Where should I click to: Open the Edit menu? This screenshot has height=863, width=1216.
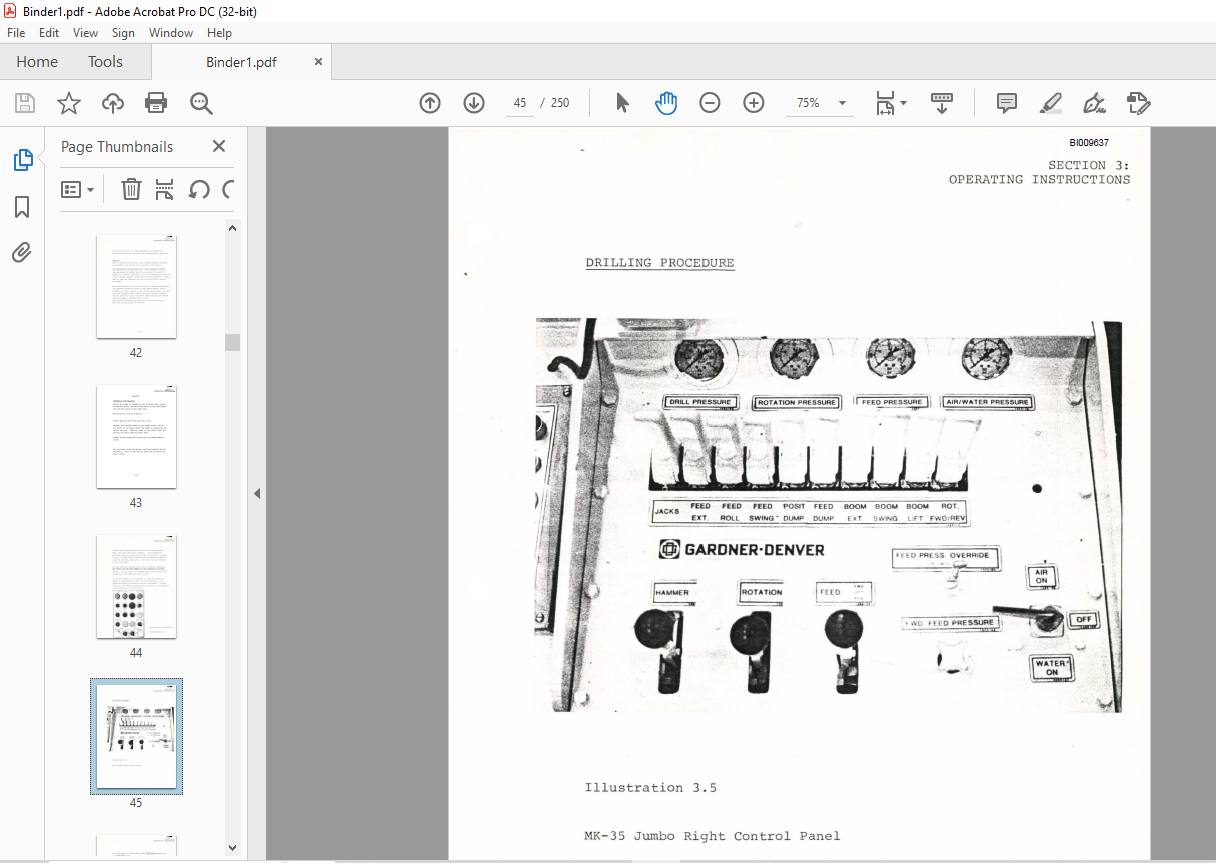pos(49,33)
